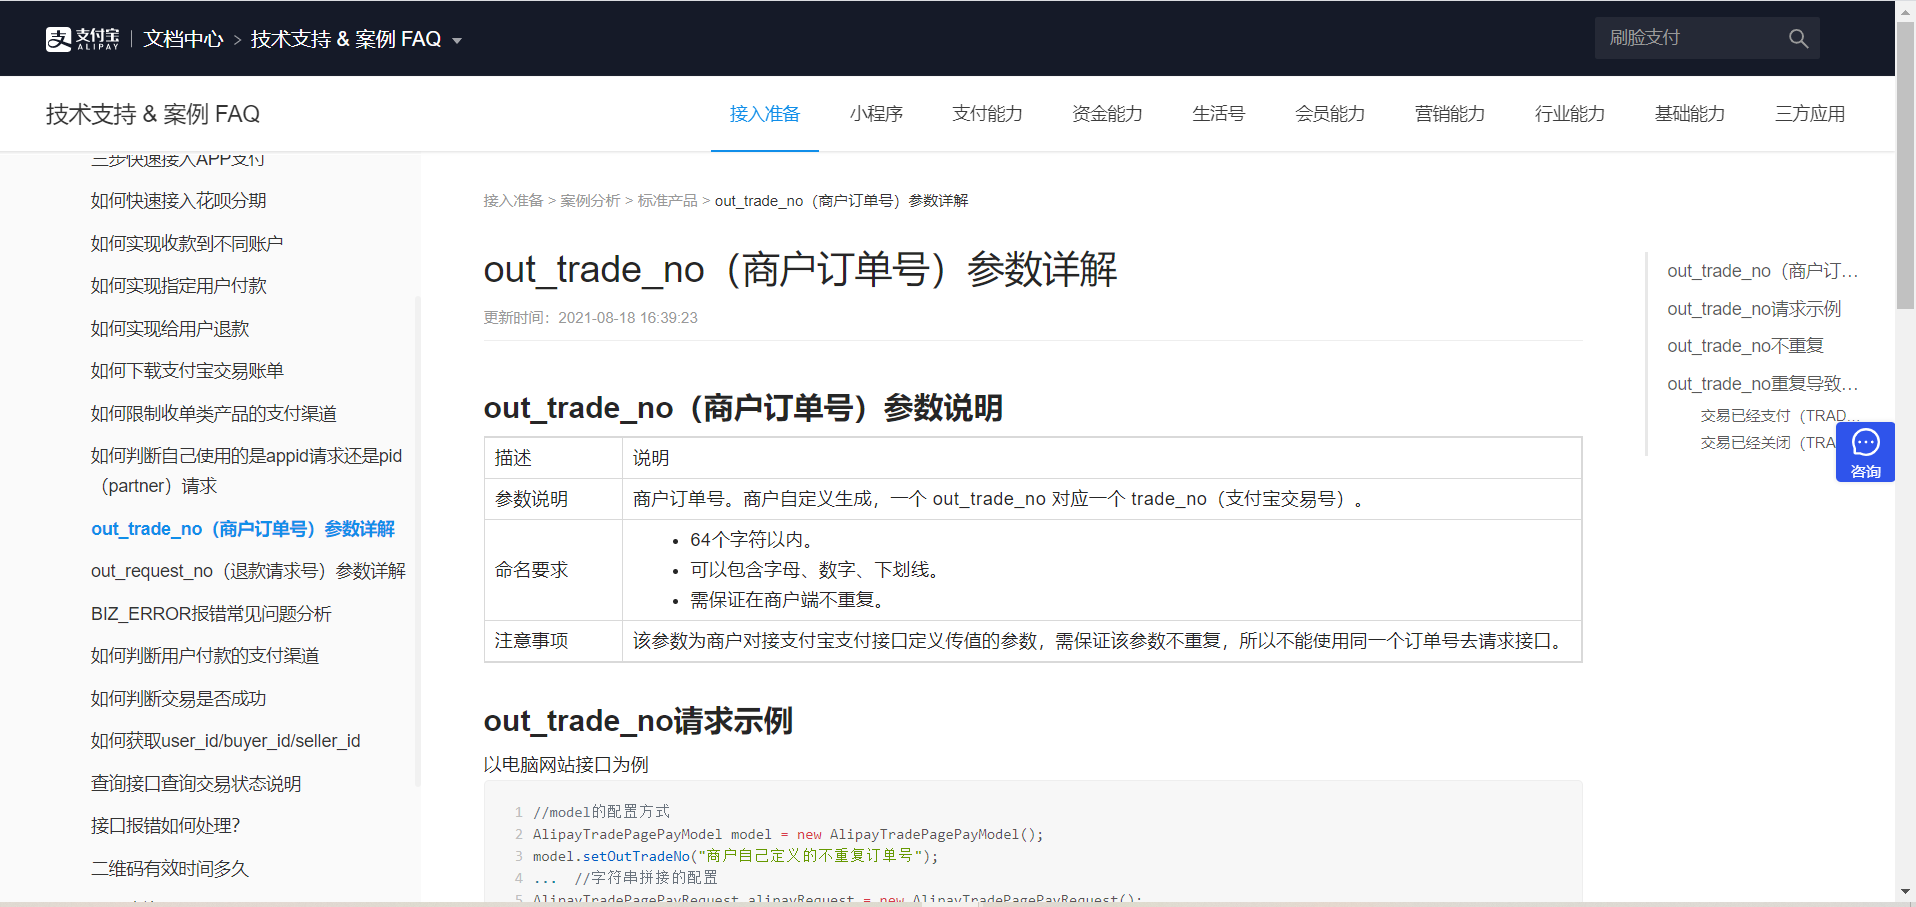Open 如何限制收单类产品的支付渠道 in sidebar
Image resolution: width=1916 pixels, height=907 pixels.
pos(214,414)
